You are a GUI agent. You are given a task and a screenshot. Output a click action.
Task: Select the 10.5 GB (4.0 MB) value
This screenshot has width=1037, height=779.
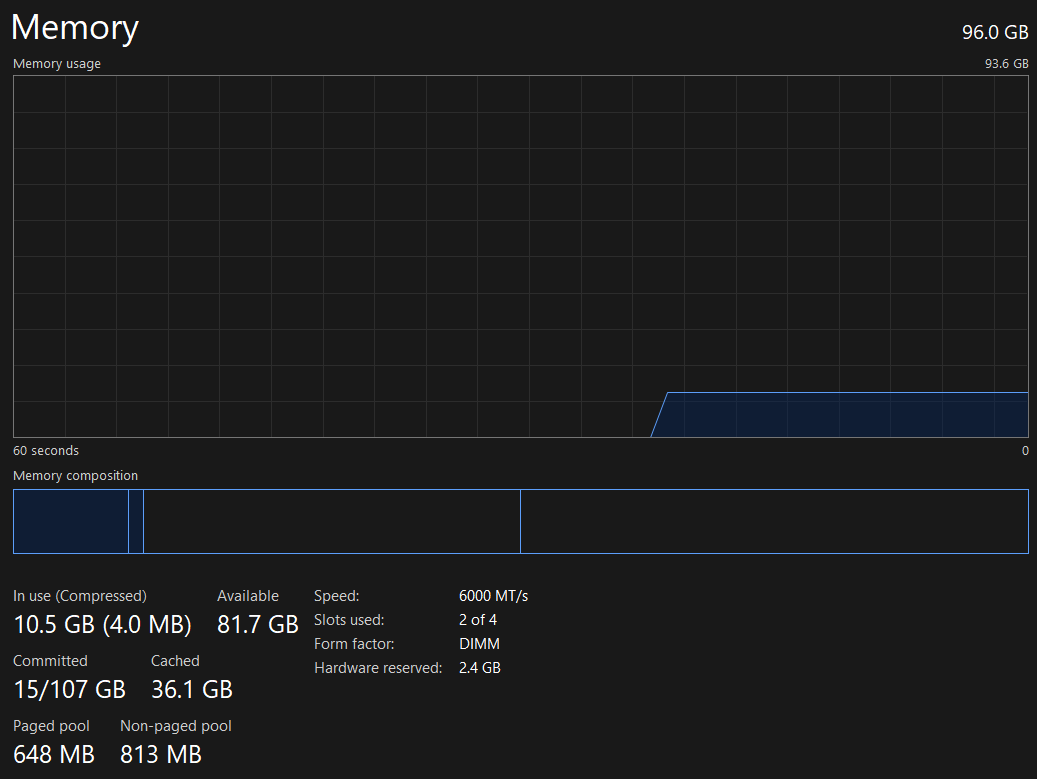click(103, 624)
